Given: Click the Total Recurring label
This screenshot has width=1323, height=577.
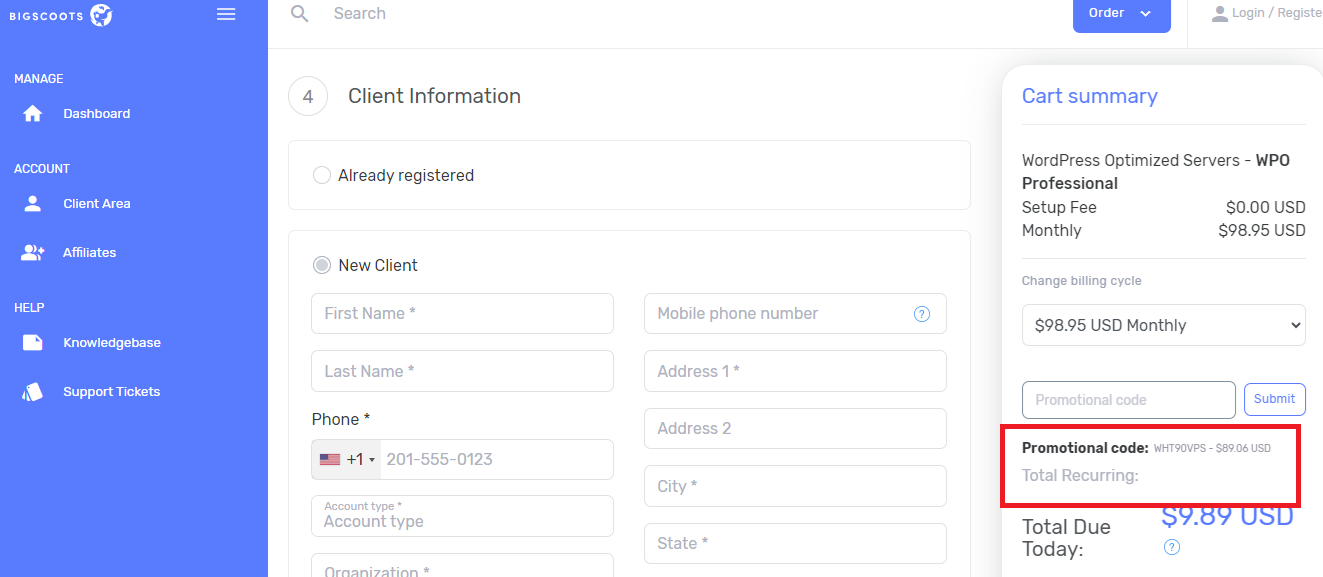Looking at the screenshot, I should [1080, 476].
